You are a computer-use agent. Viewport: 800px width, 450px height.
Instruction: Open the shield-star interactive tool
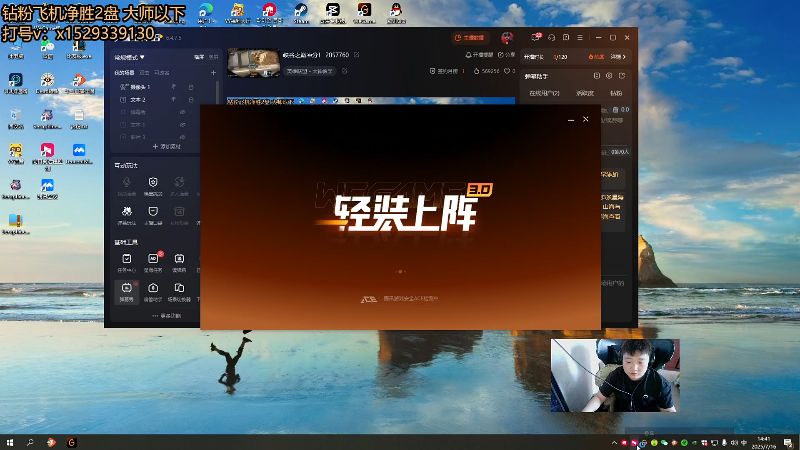(153, 186)
